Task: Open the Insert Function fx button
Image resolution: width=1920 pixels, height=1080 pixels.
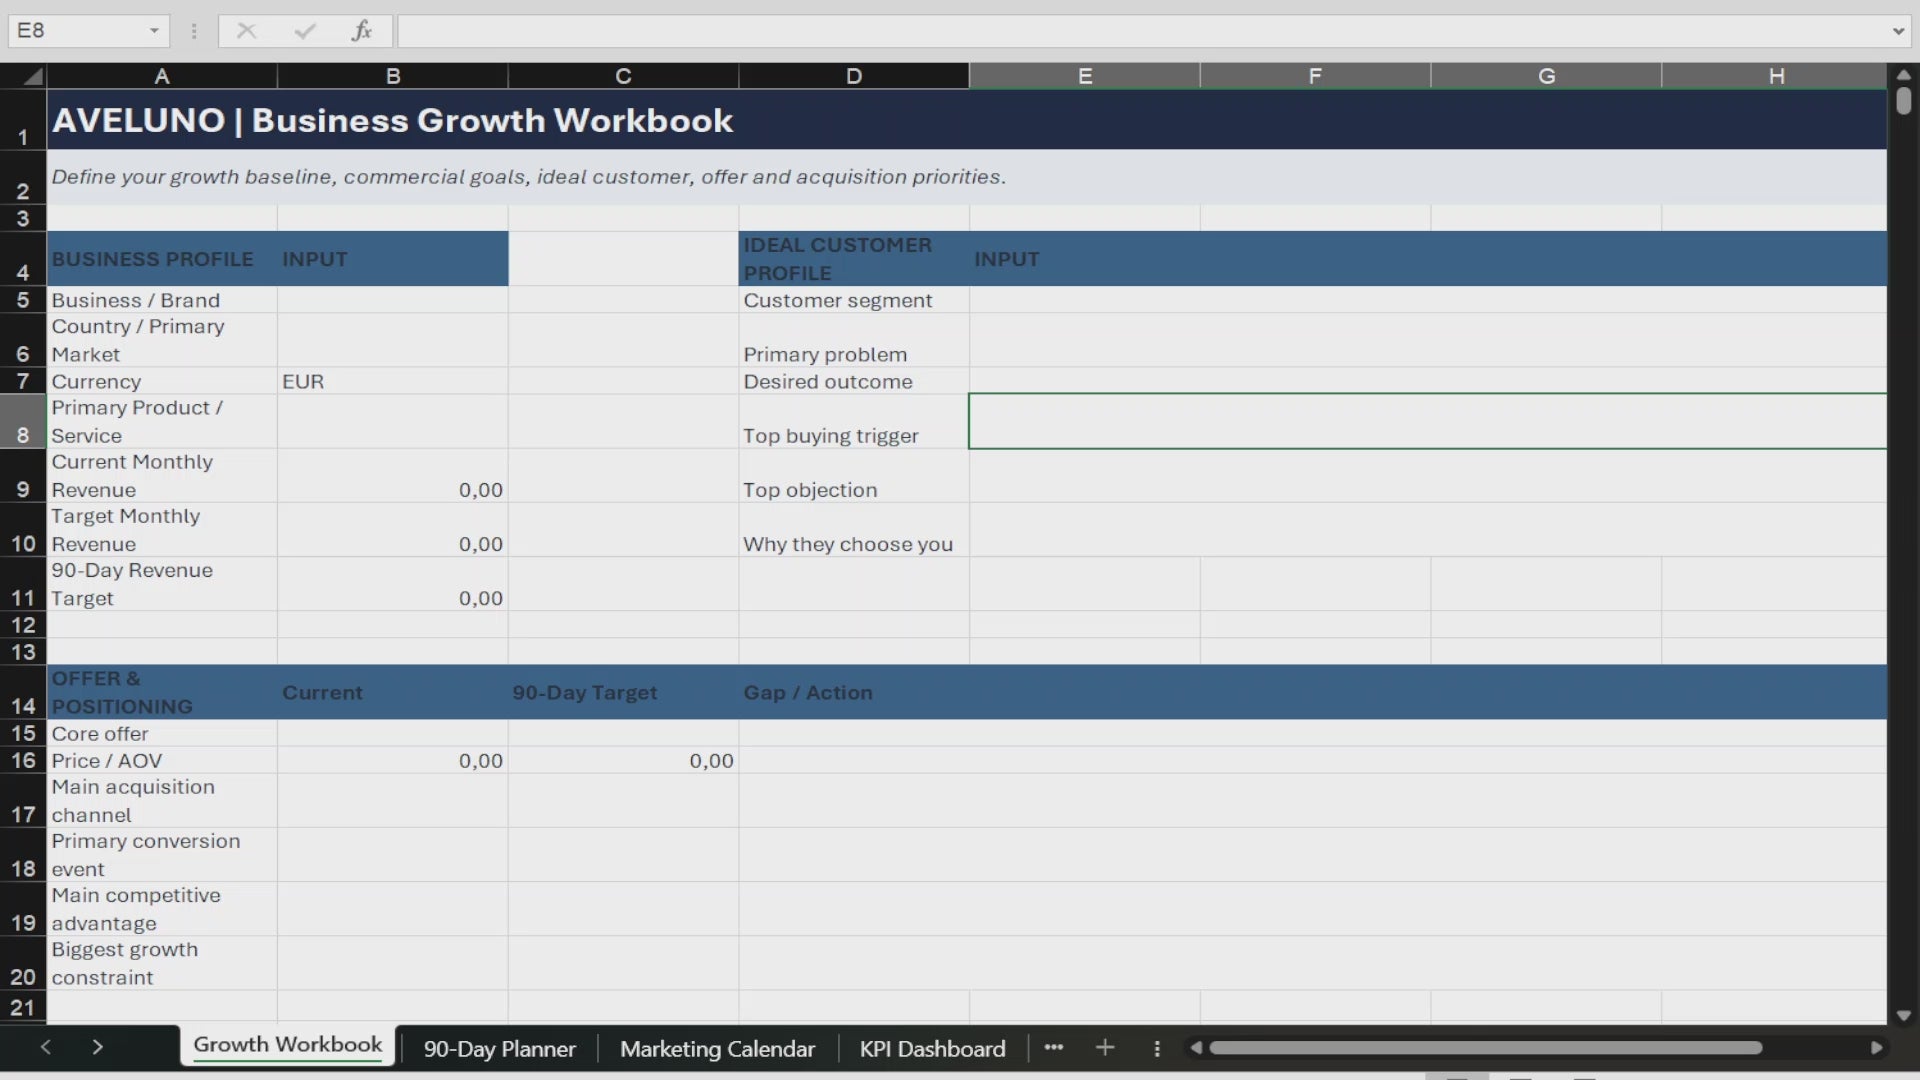Action: click(x=362, y=31)
